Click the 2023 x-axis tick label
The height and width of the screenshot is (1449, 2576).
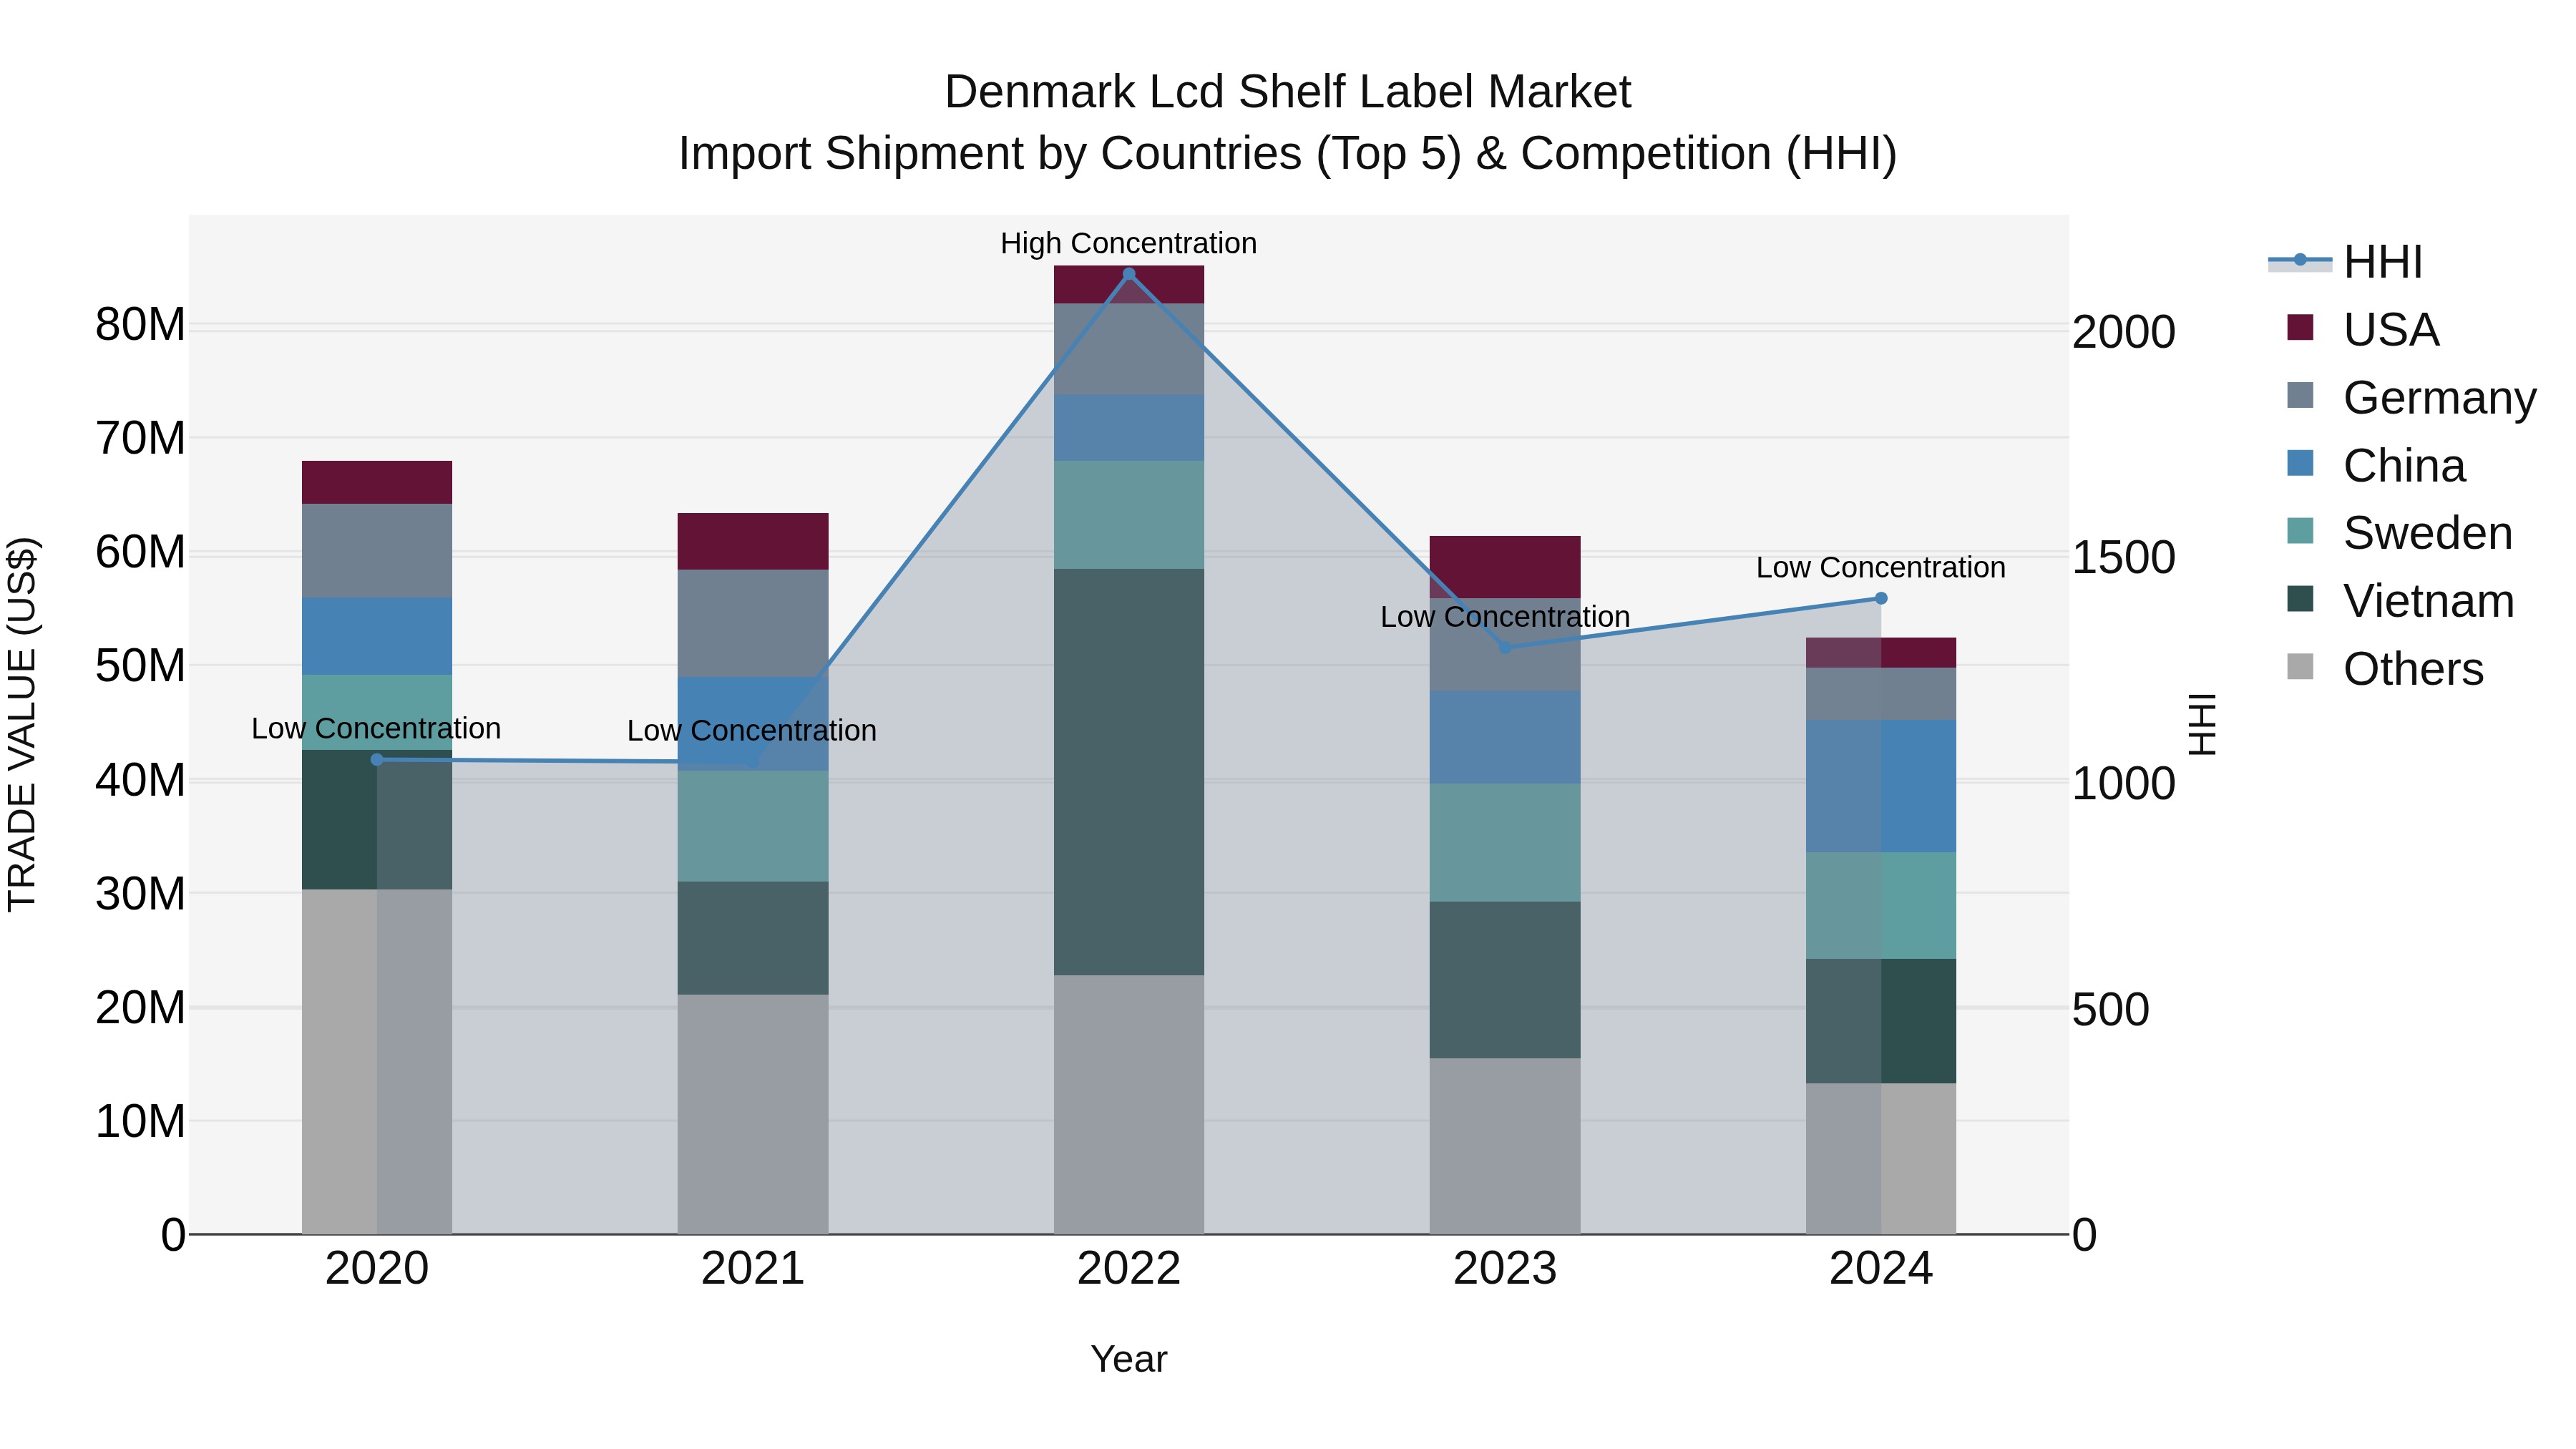(1505, 1269)
